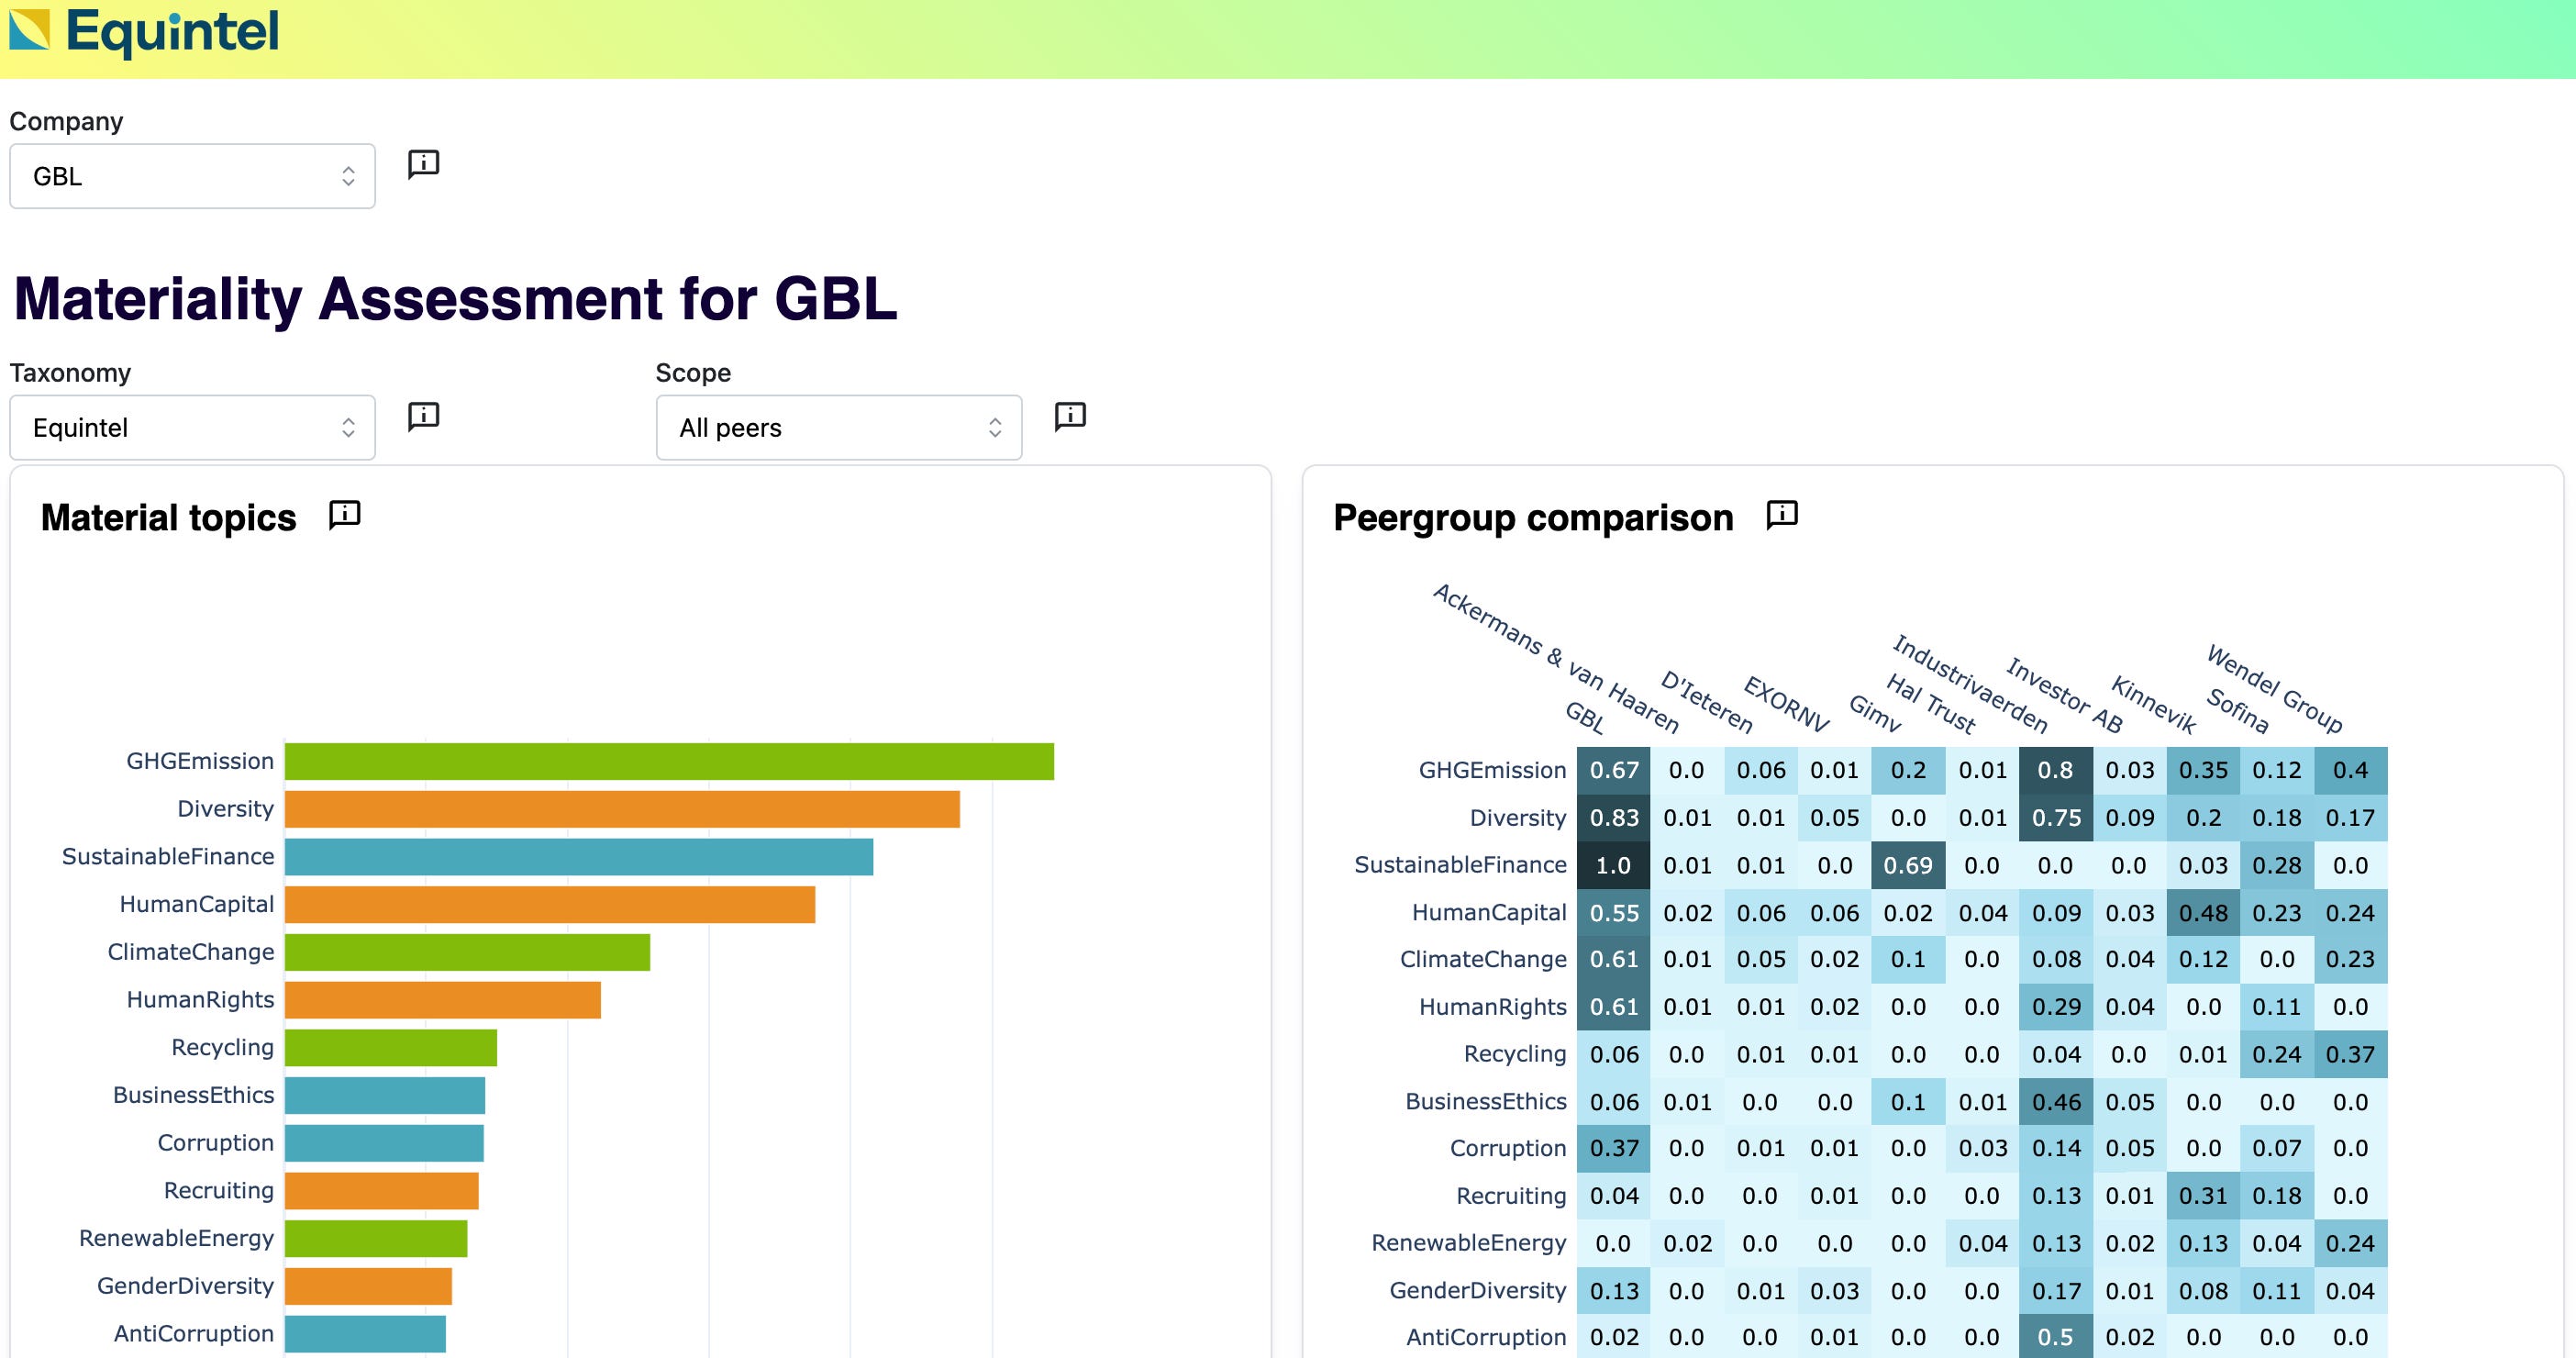Click the Hal Trust column label
The width and height of the screenshot is (2576, 1358).
click(1930, 703)
